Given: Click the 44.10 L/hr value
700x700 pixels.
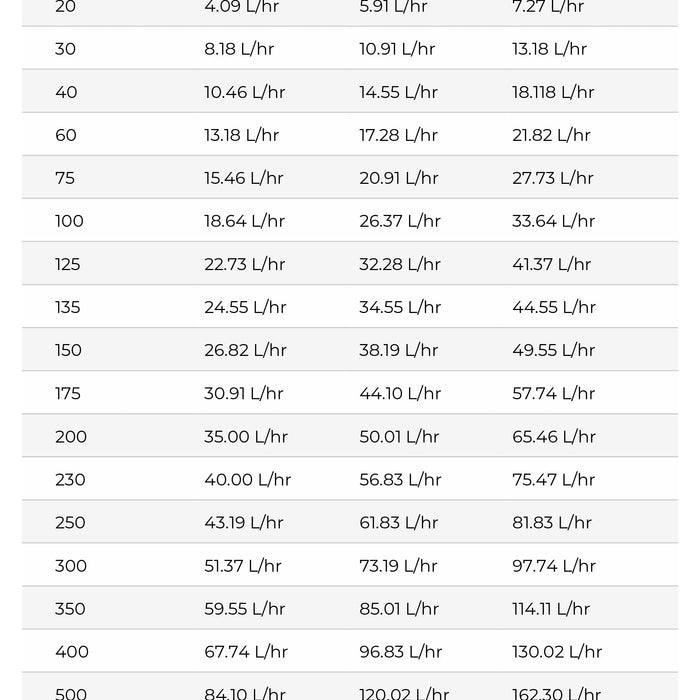Looking at the screenshot, I should click(x=400, y=393).
